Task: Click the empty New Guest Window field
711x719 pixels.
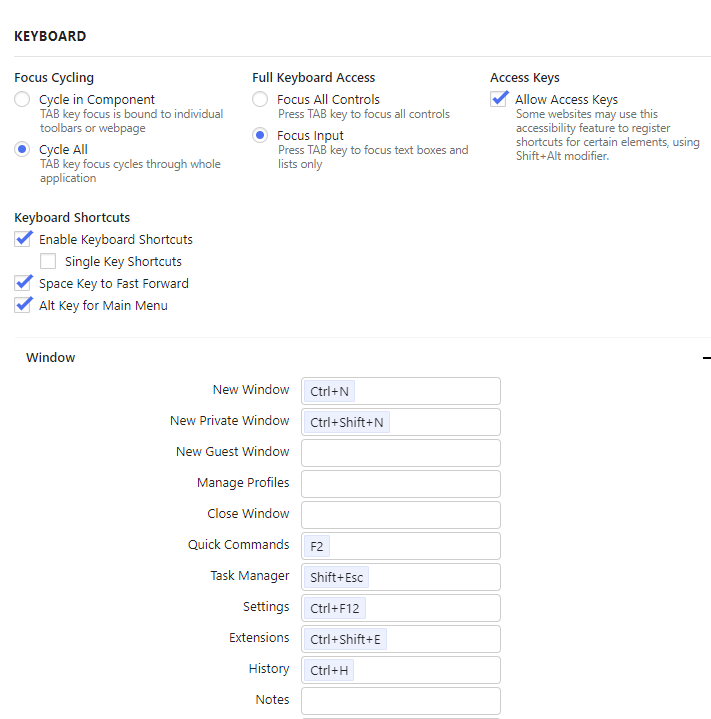Action: pyautogui.click(x=400, y=453)
